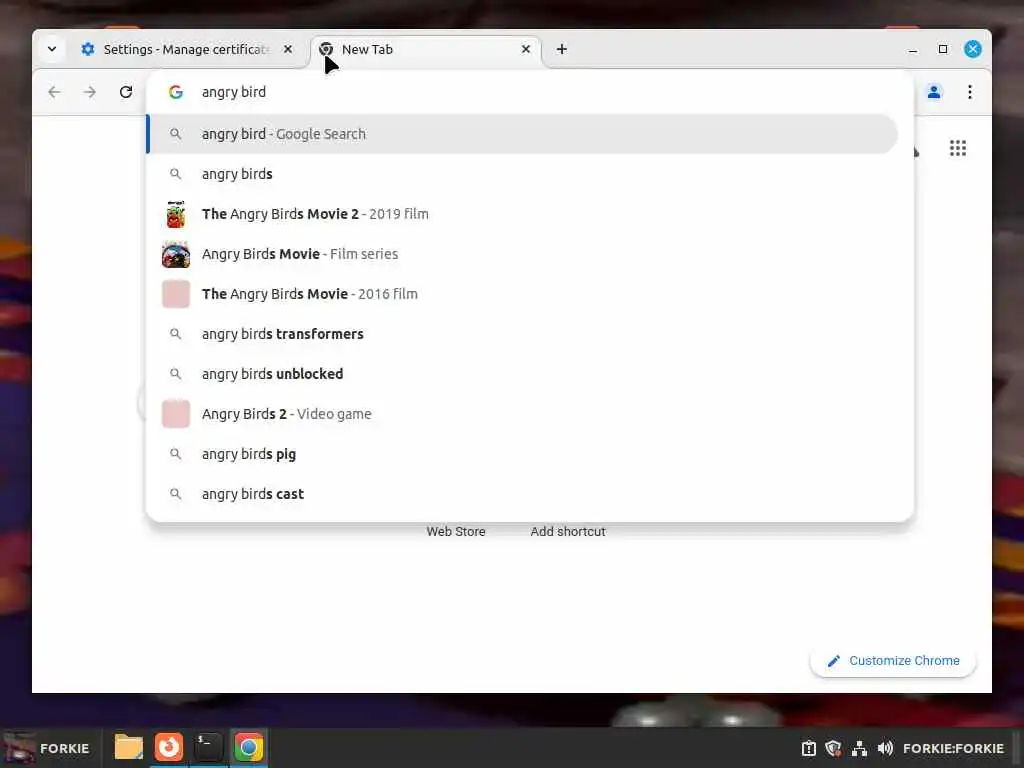Click the Angry Birds Movie 2 poster thumbnail
The image size is (1024, 768).
coord(176,214)
